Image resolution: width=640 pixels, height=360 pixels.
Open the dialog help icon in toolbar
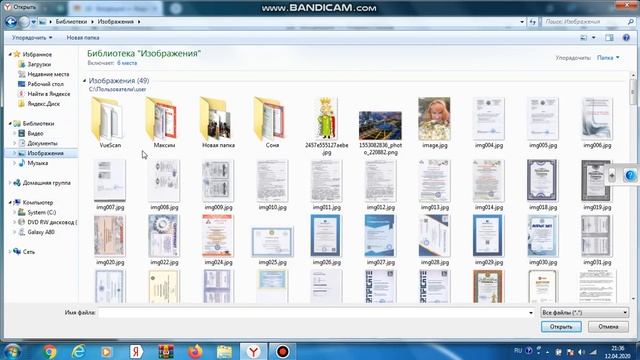click(x=626, y=38)
